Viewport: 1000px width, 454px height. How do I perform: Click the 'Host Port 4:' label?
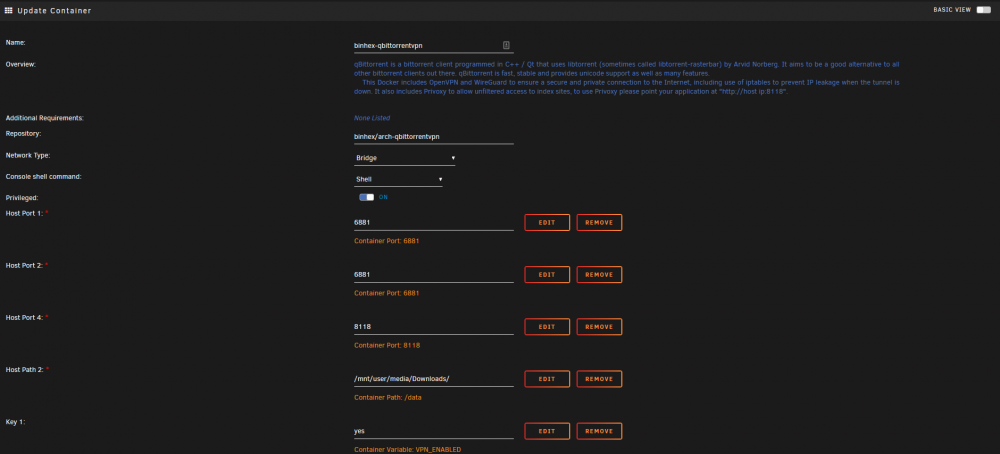click(x=24, y=318)
